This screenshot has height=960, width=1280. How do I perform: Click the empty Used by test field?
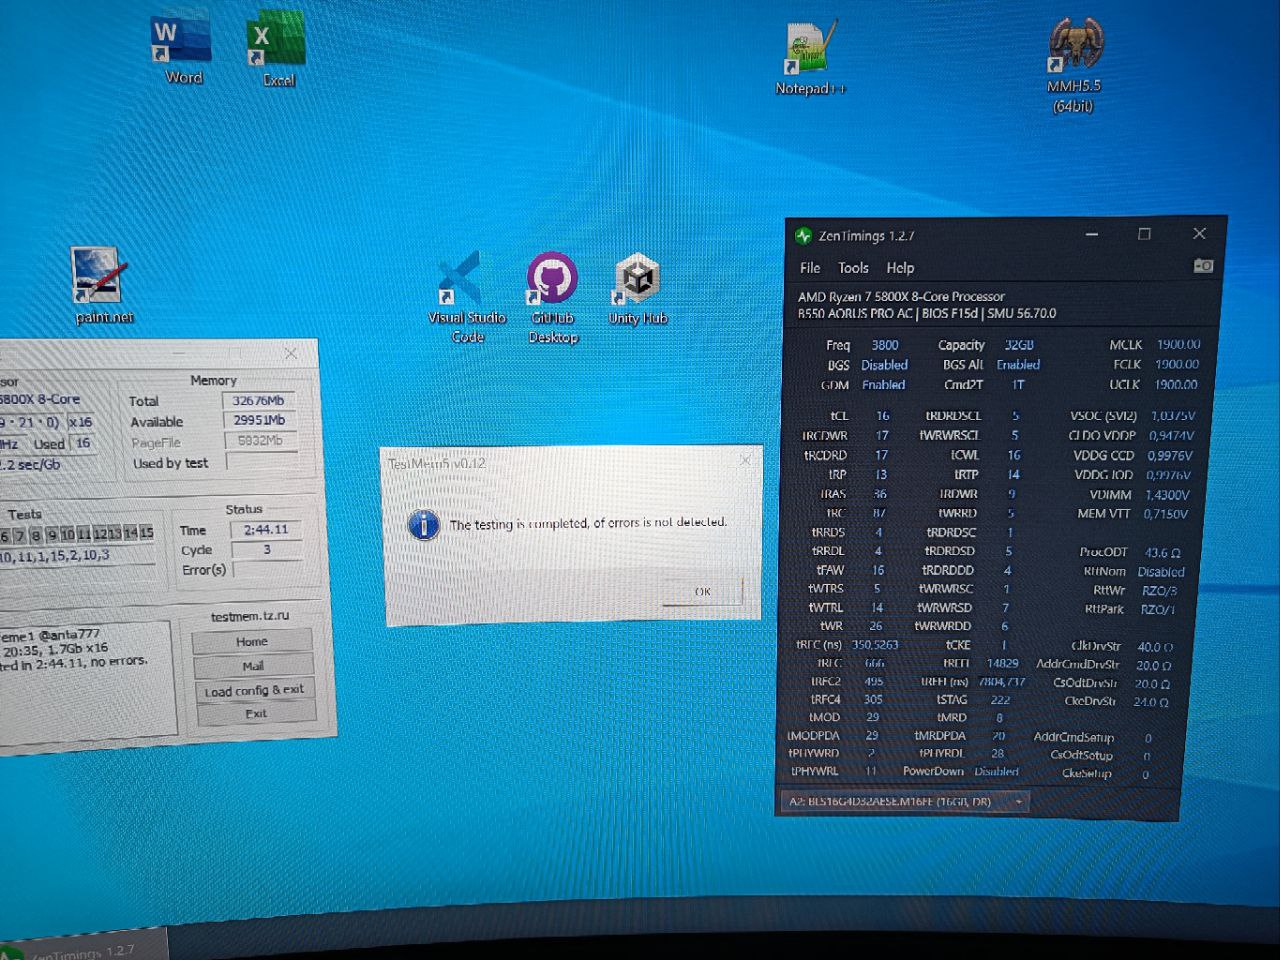[x=262, y=461]
